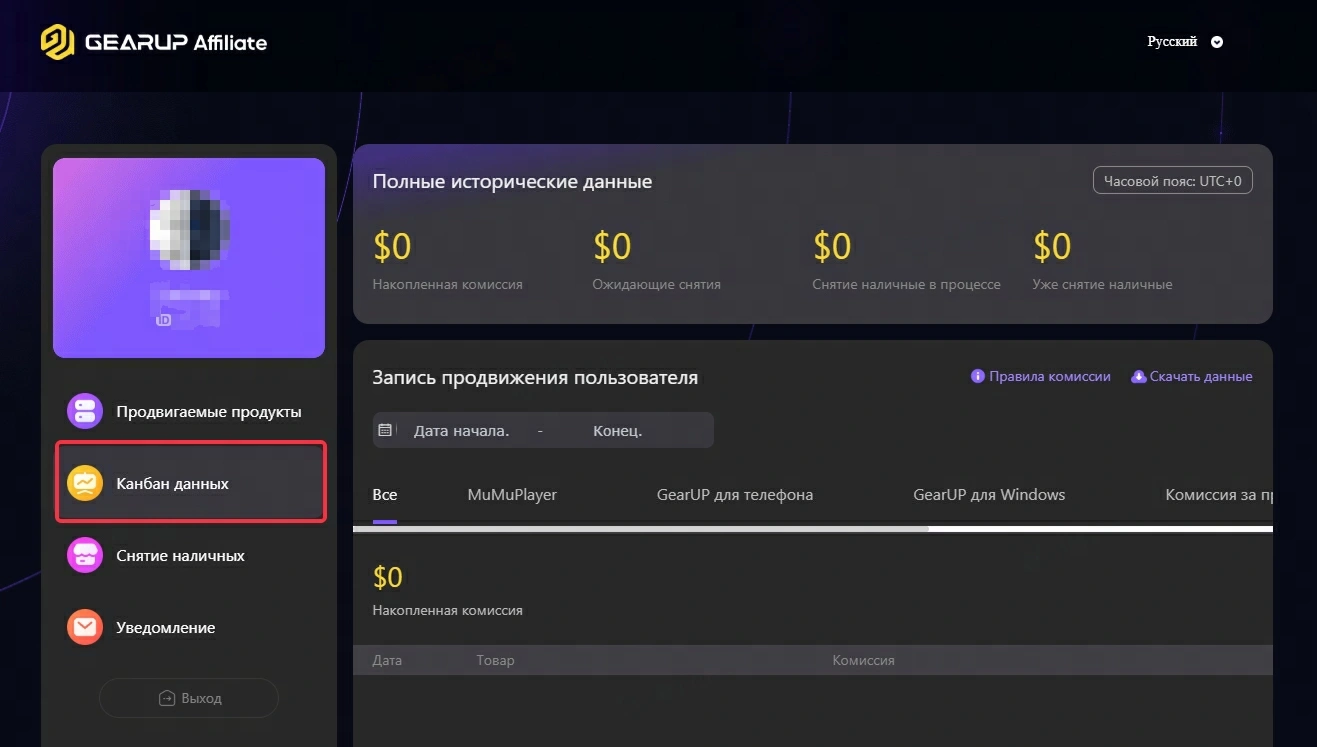Click the Часовой пояс UTC+0 button

click(1172, 180)
